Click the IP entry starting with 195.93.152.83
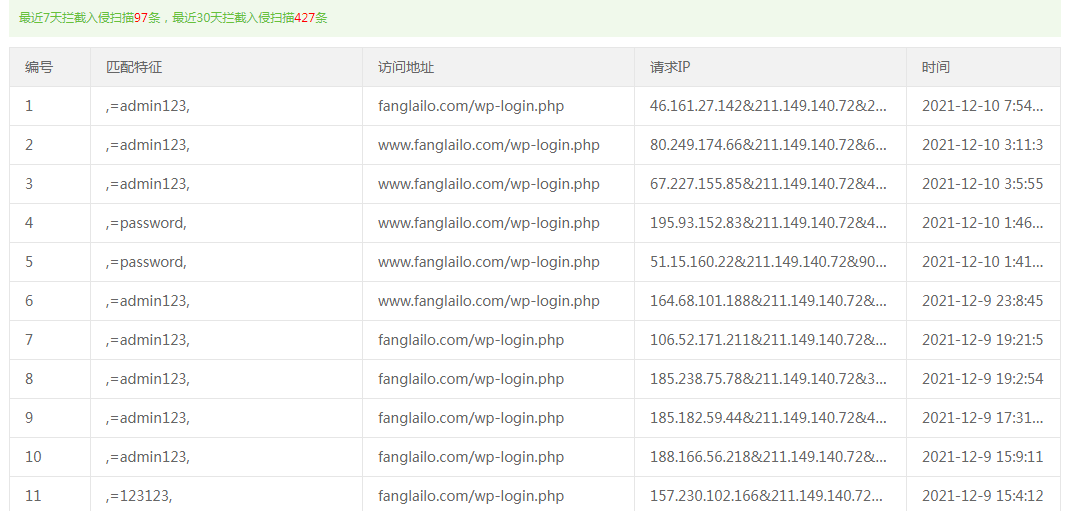 (x=768, y=223)
